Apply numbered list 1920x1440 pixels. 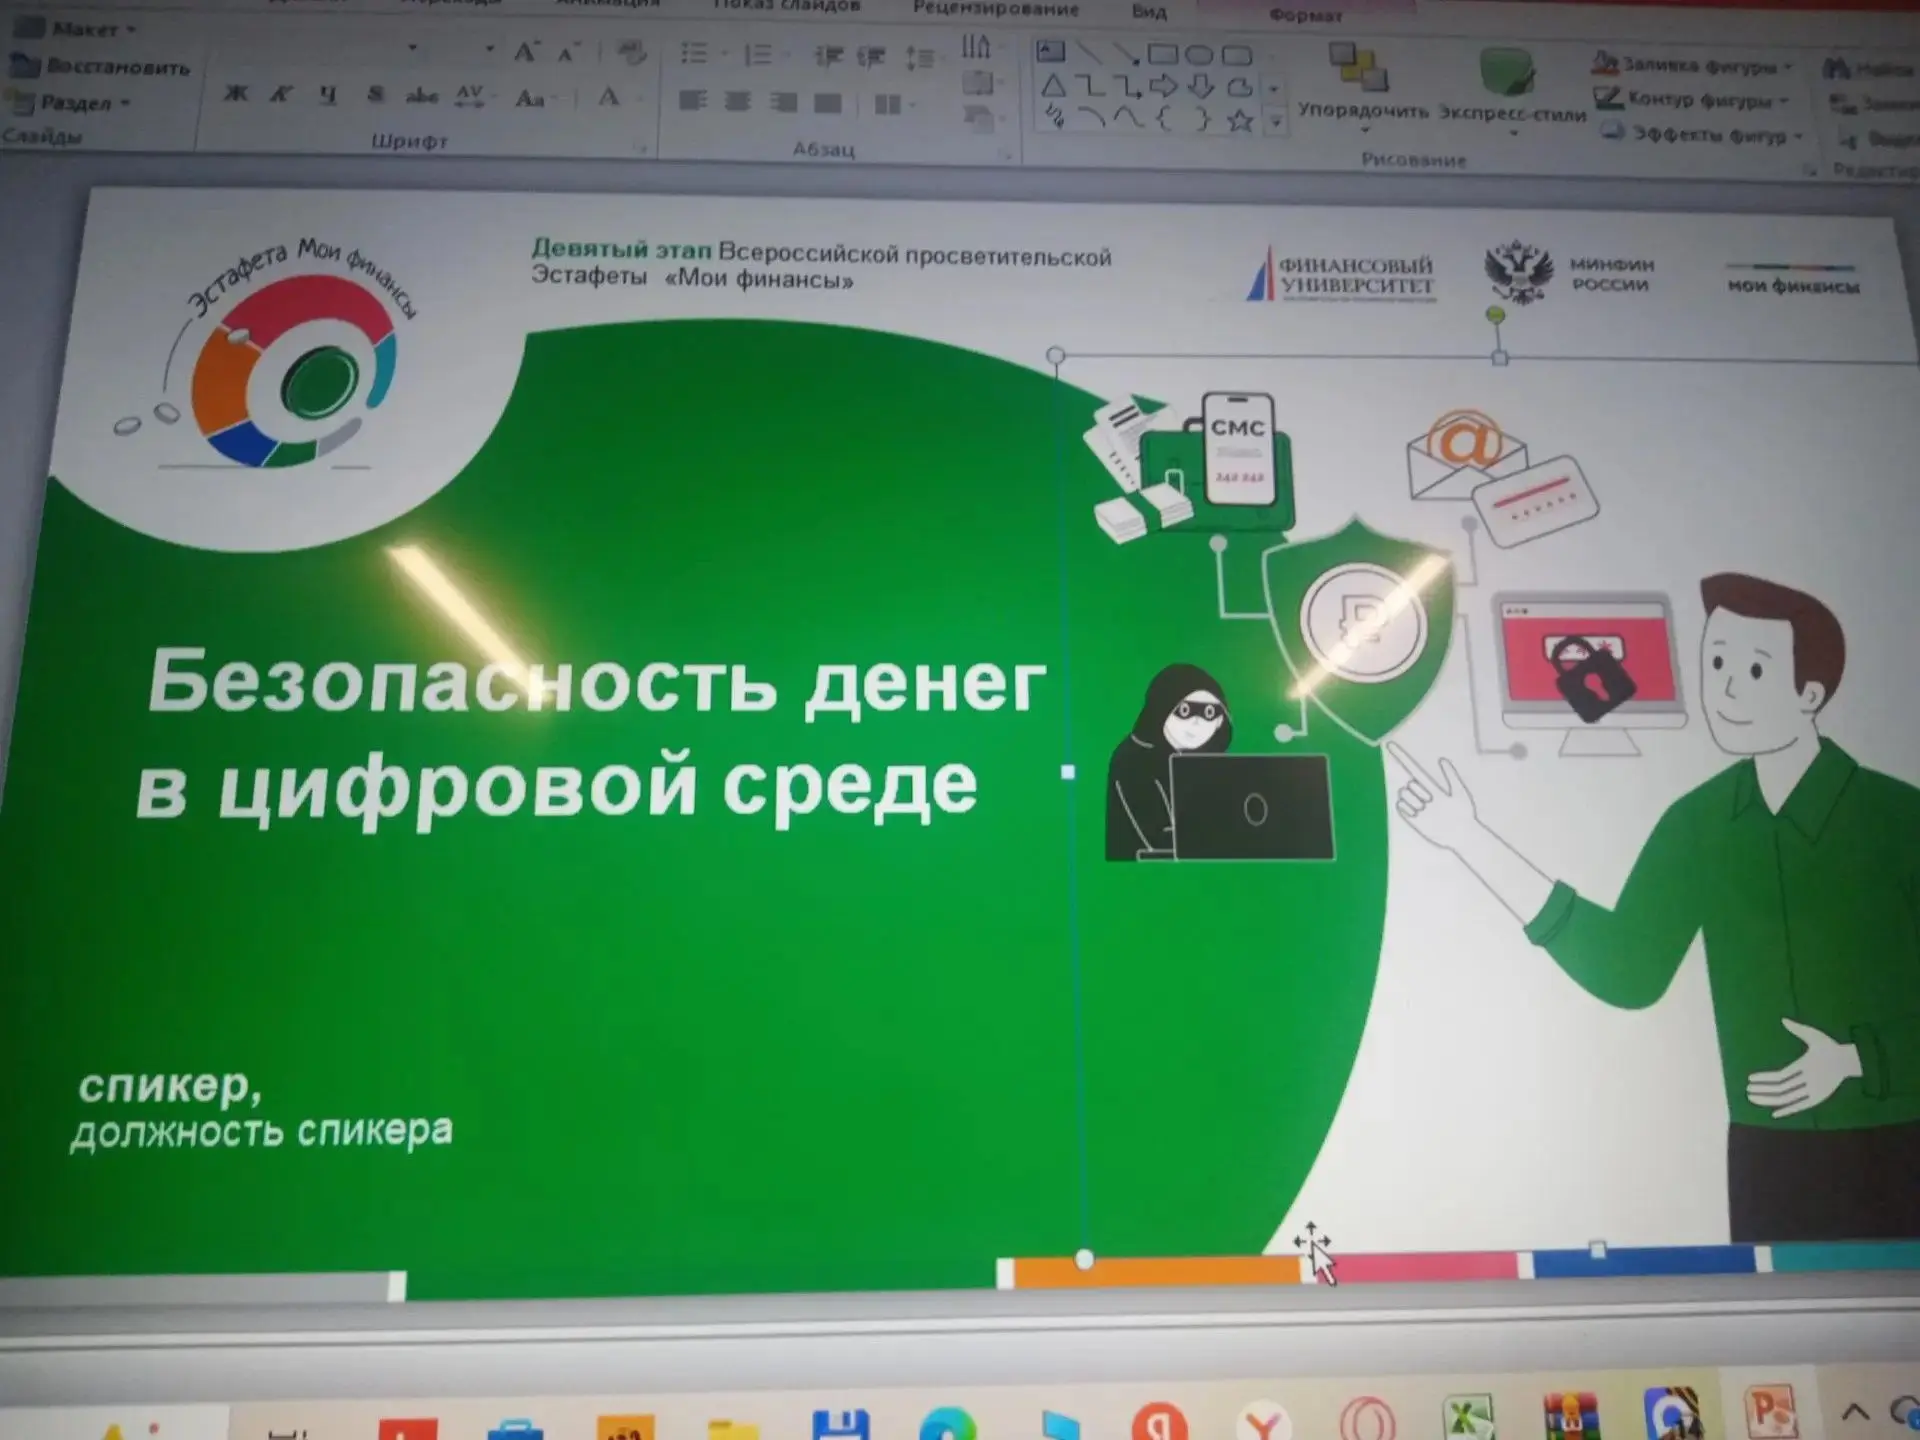759,54
